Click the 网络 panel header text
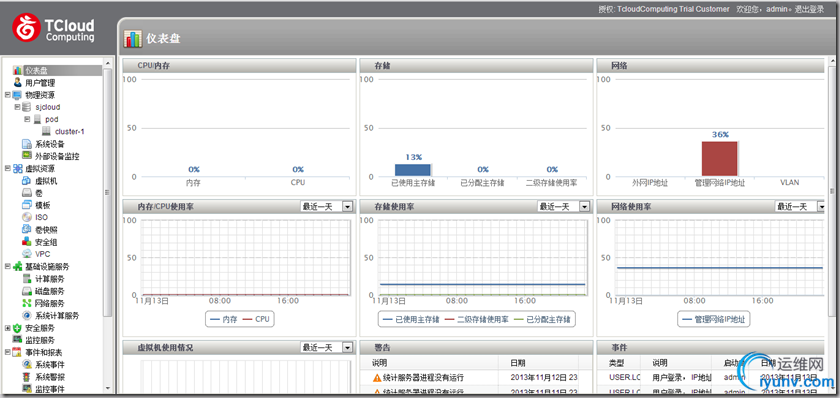The image size is (840, 398). coord(619,66)
